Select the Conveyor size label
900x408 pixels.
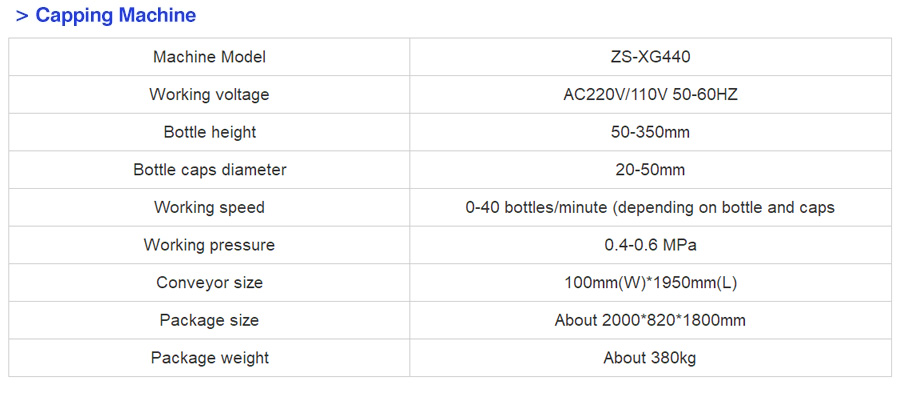[x=209, y=283]
